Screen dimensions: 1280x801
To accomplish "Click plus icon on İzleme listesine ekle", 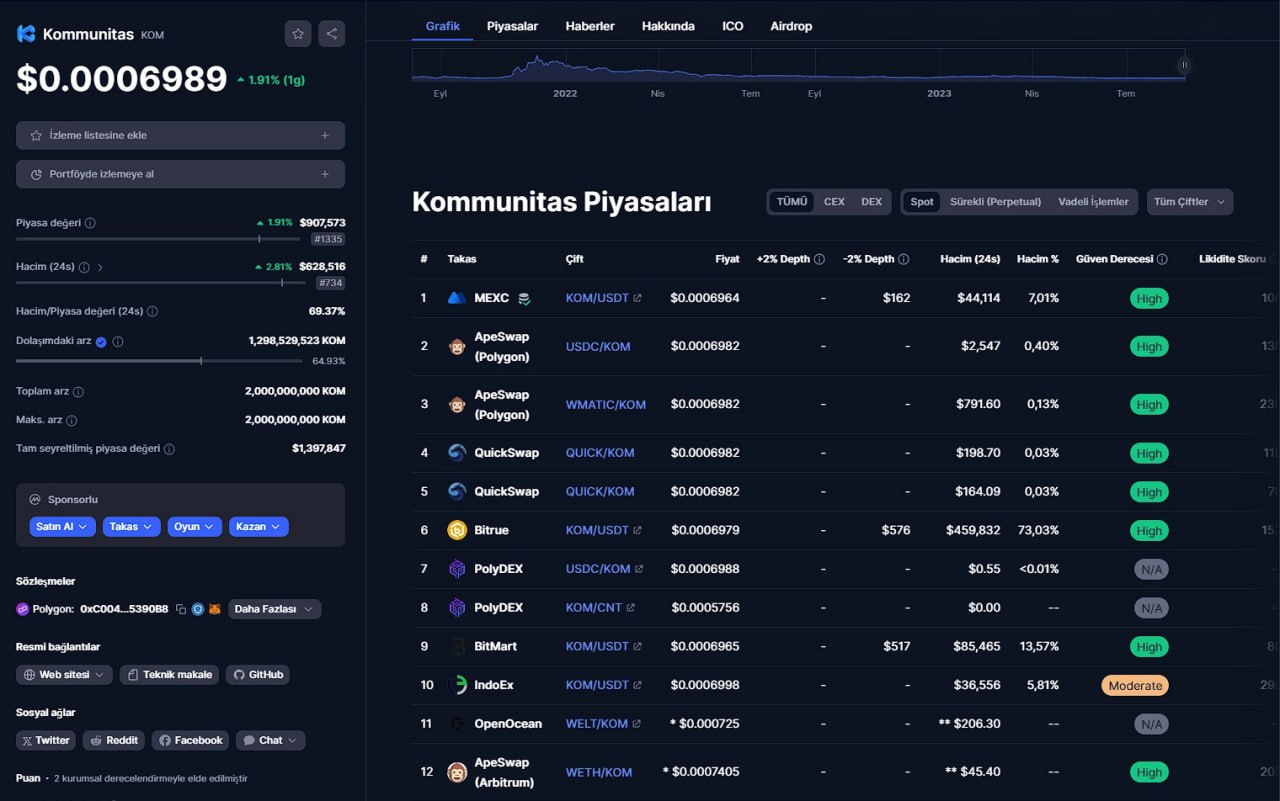I will click(x=325, y=135).
